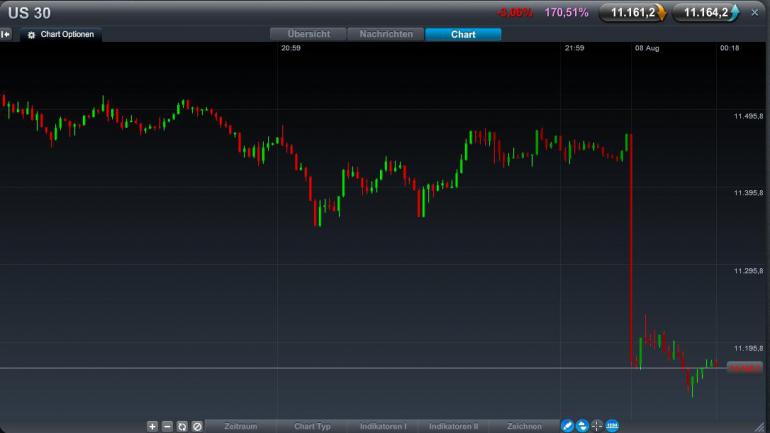The width and height of the screenshot is (770, 433).
Task: Click the clear (circle-slash) icon
Action: pos(197,426)
